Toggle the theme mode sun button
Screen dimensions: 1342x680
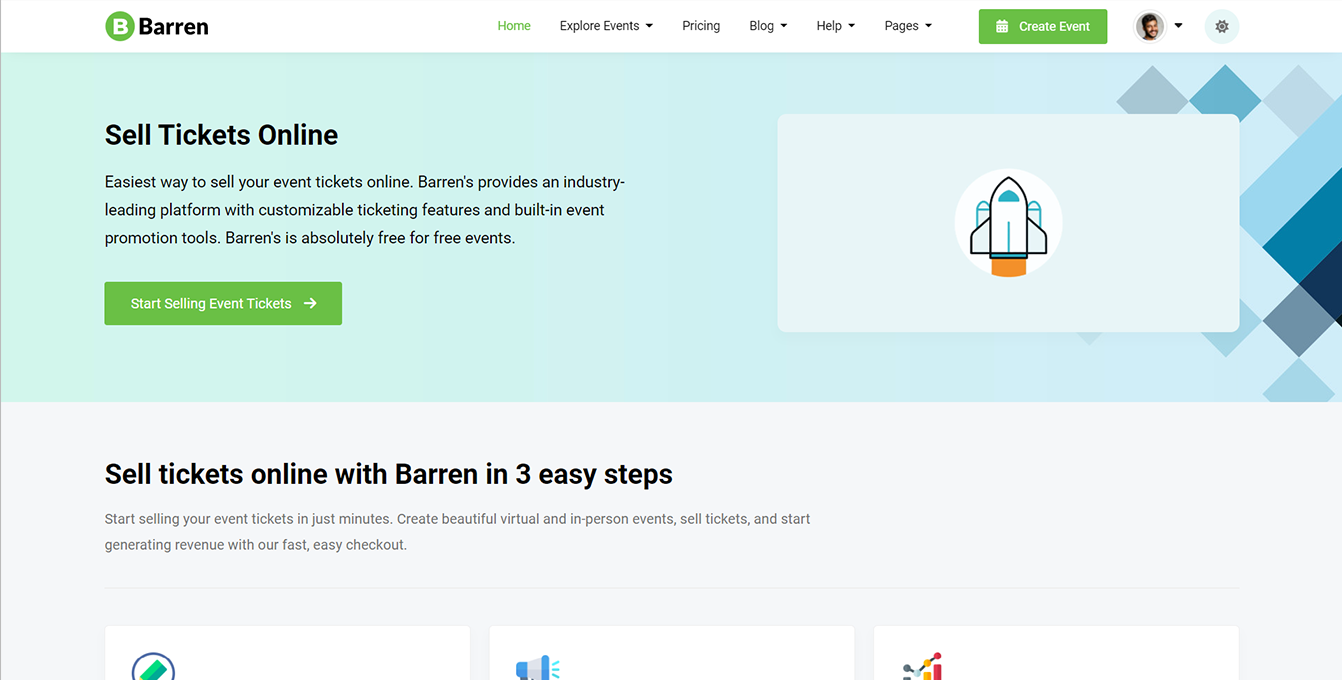pos(1221,27)
